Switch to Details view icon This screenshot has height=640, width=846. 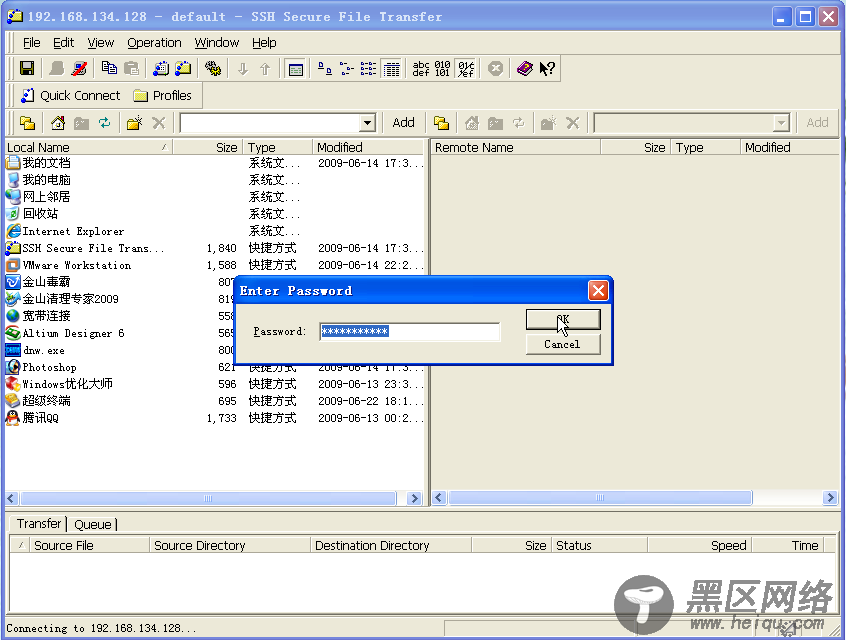point(391,69)
